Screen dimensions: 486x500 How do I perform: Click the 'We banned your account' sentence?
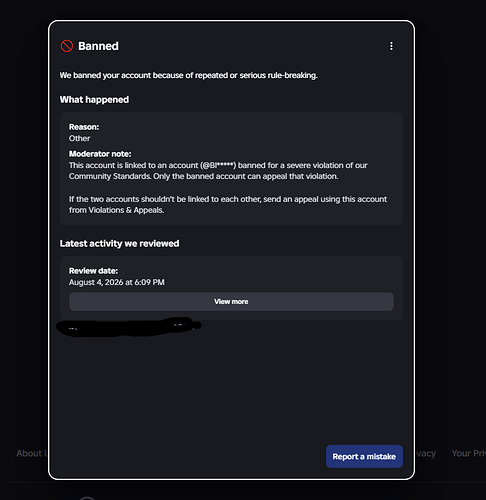pyautogui.click(x=189, y=75)
